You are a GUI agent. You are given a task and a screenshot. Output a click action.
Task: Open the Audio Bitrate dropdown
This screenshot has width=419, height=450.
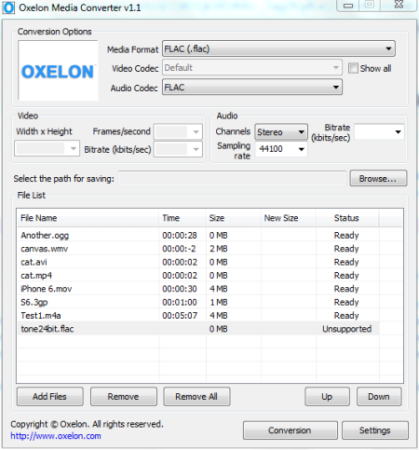(x=379, y=132)
